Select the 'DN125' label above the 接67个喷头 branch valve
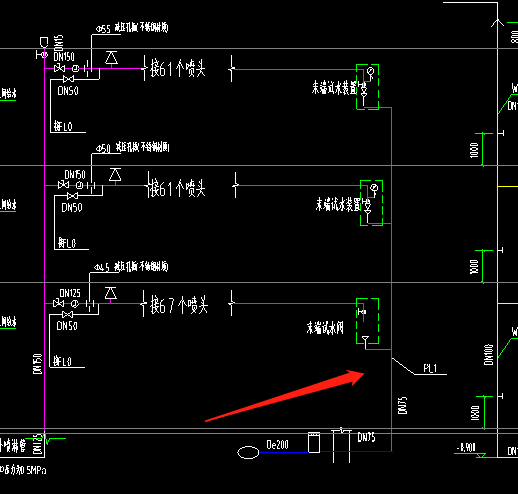The width and height of the screenshot is (518, 494). (70, 293)
